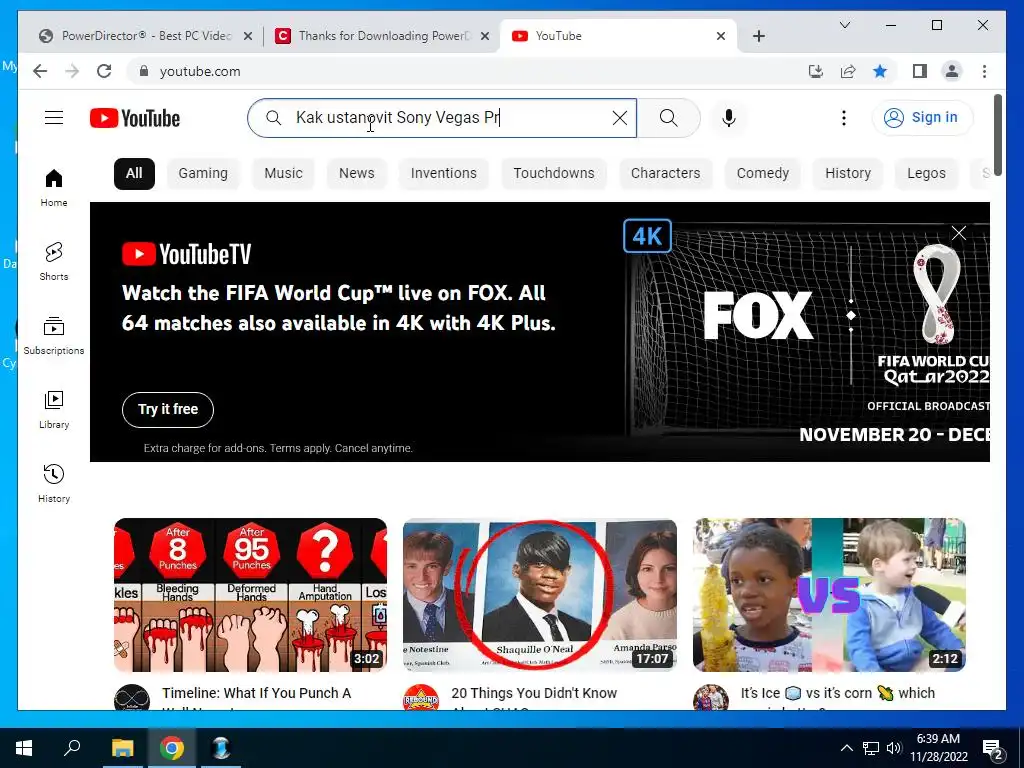Select the Characters filter chip

pos(665,174)
